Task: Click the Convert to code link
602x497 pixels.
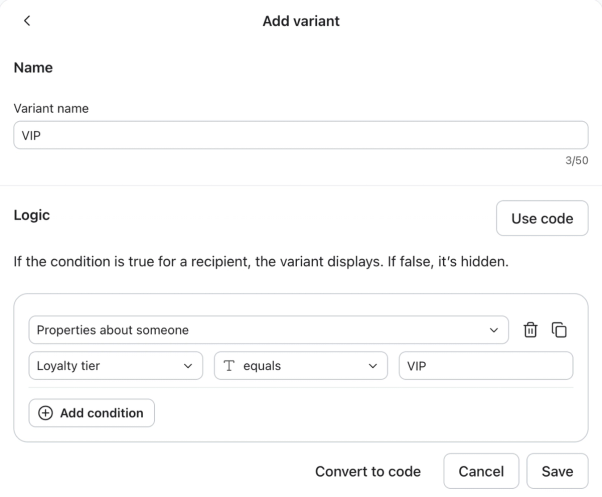Action: (x=368, y=471)
